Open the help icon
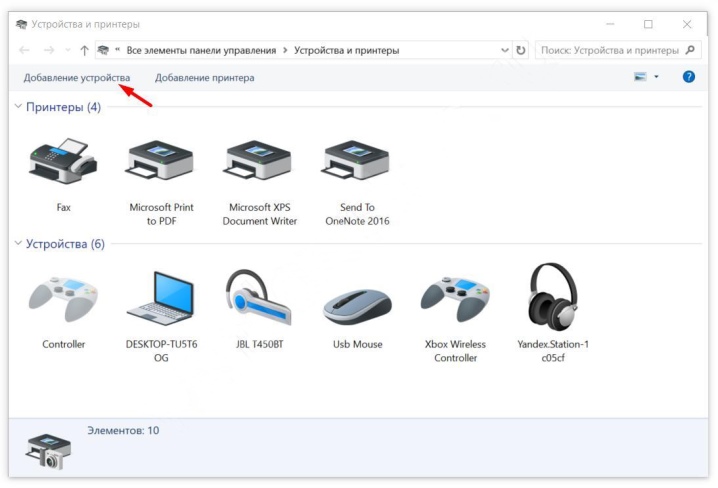This screenshot has width=718, height=488. 688,77
